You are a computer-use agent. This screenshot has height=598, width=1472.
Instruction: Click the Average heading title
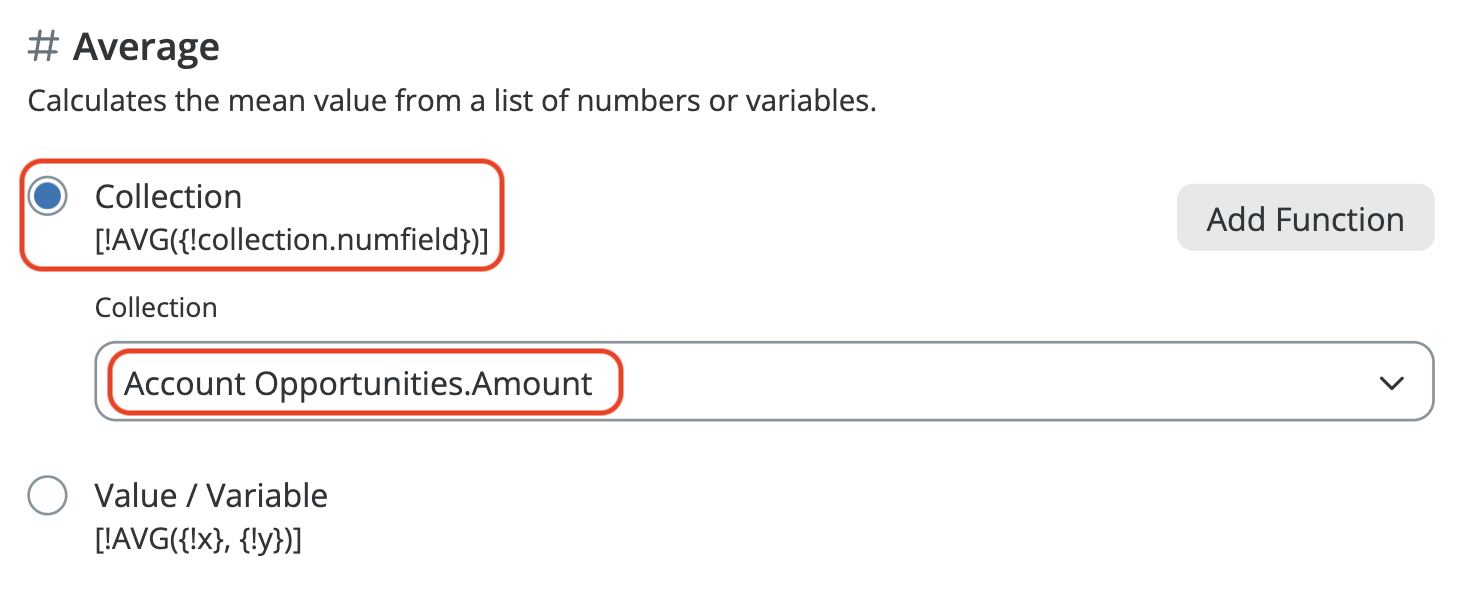point(146,48)
